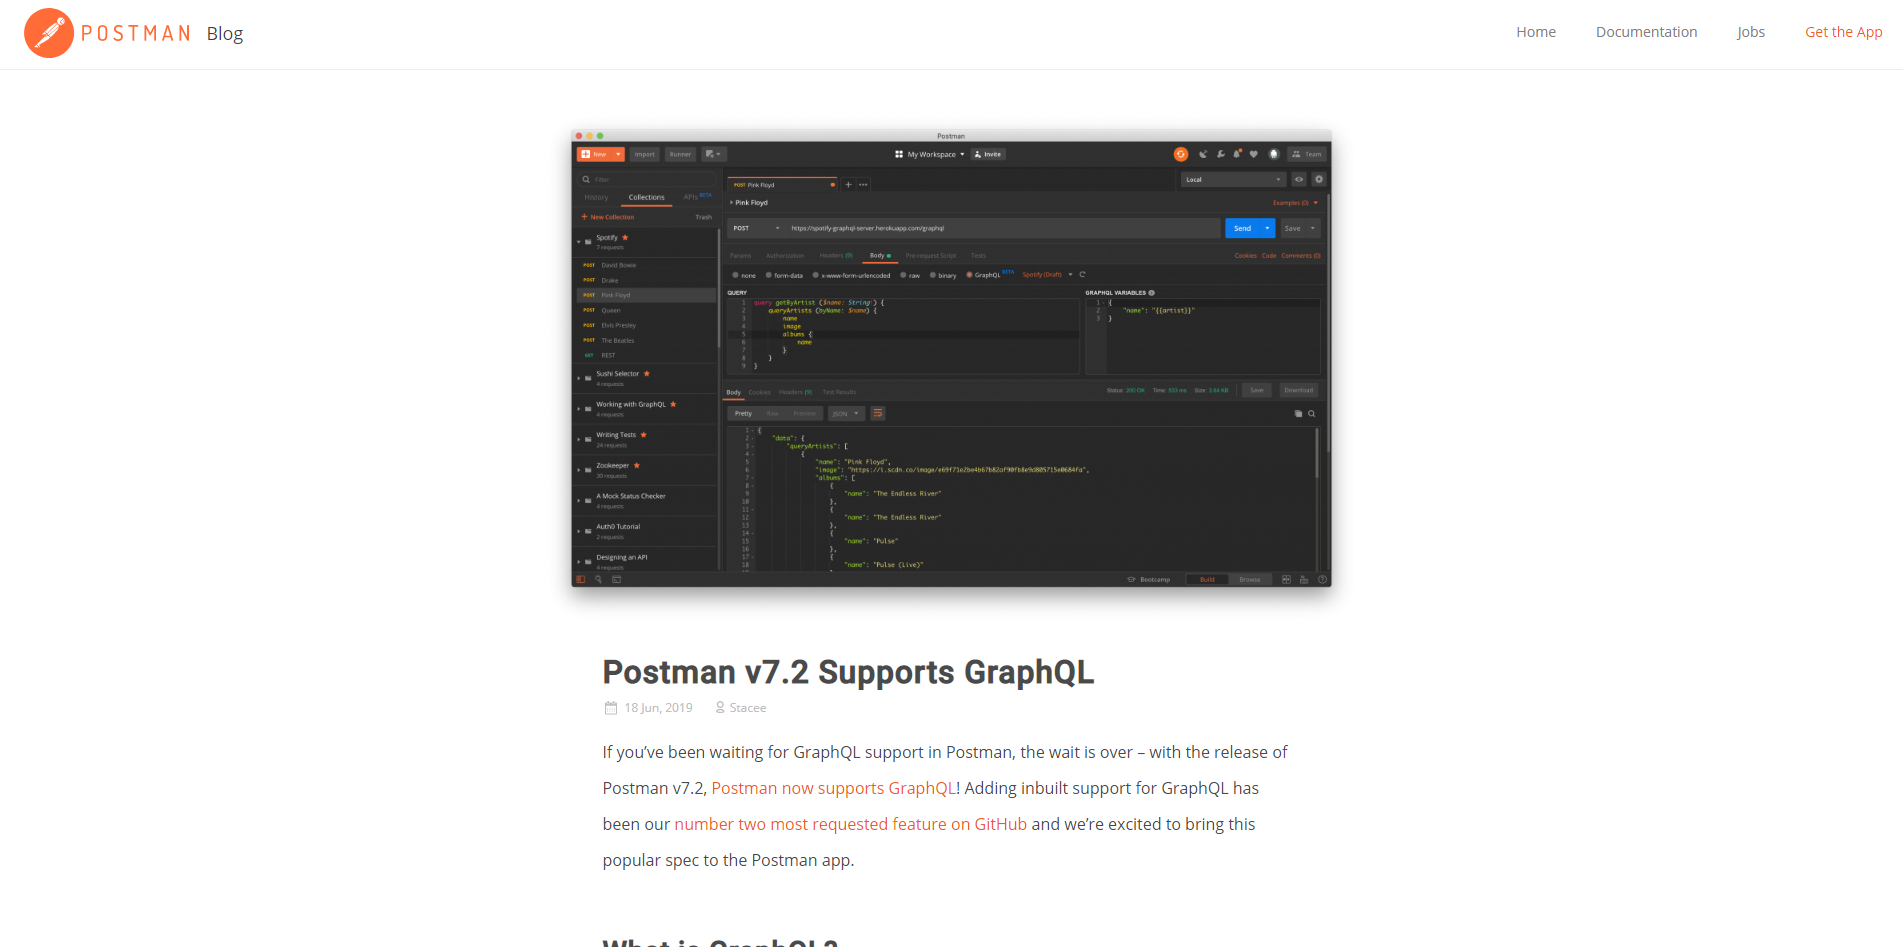Click the satellite capture icon in the app header
Screen dimensions: 1903x947
click(x=1203, y=154)
